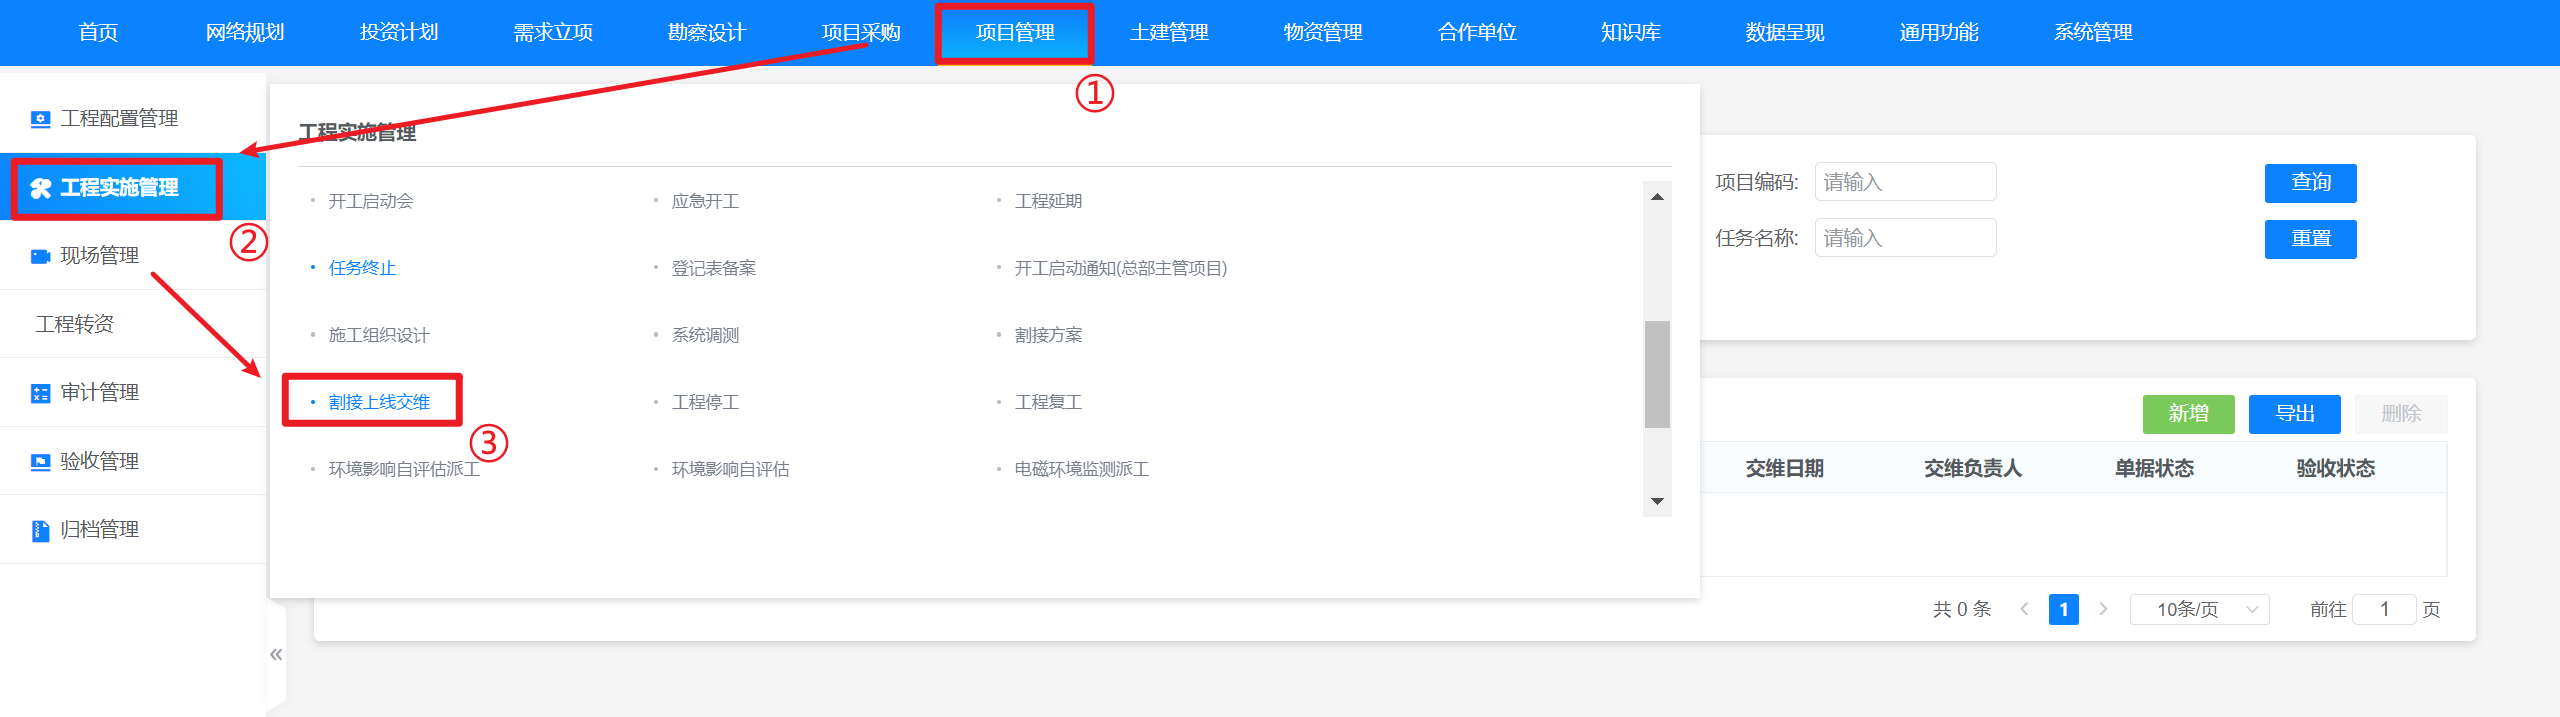2560x717 pixels.
Task: Click the 任务名称 input field
Action: click(1905, 238)
